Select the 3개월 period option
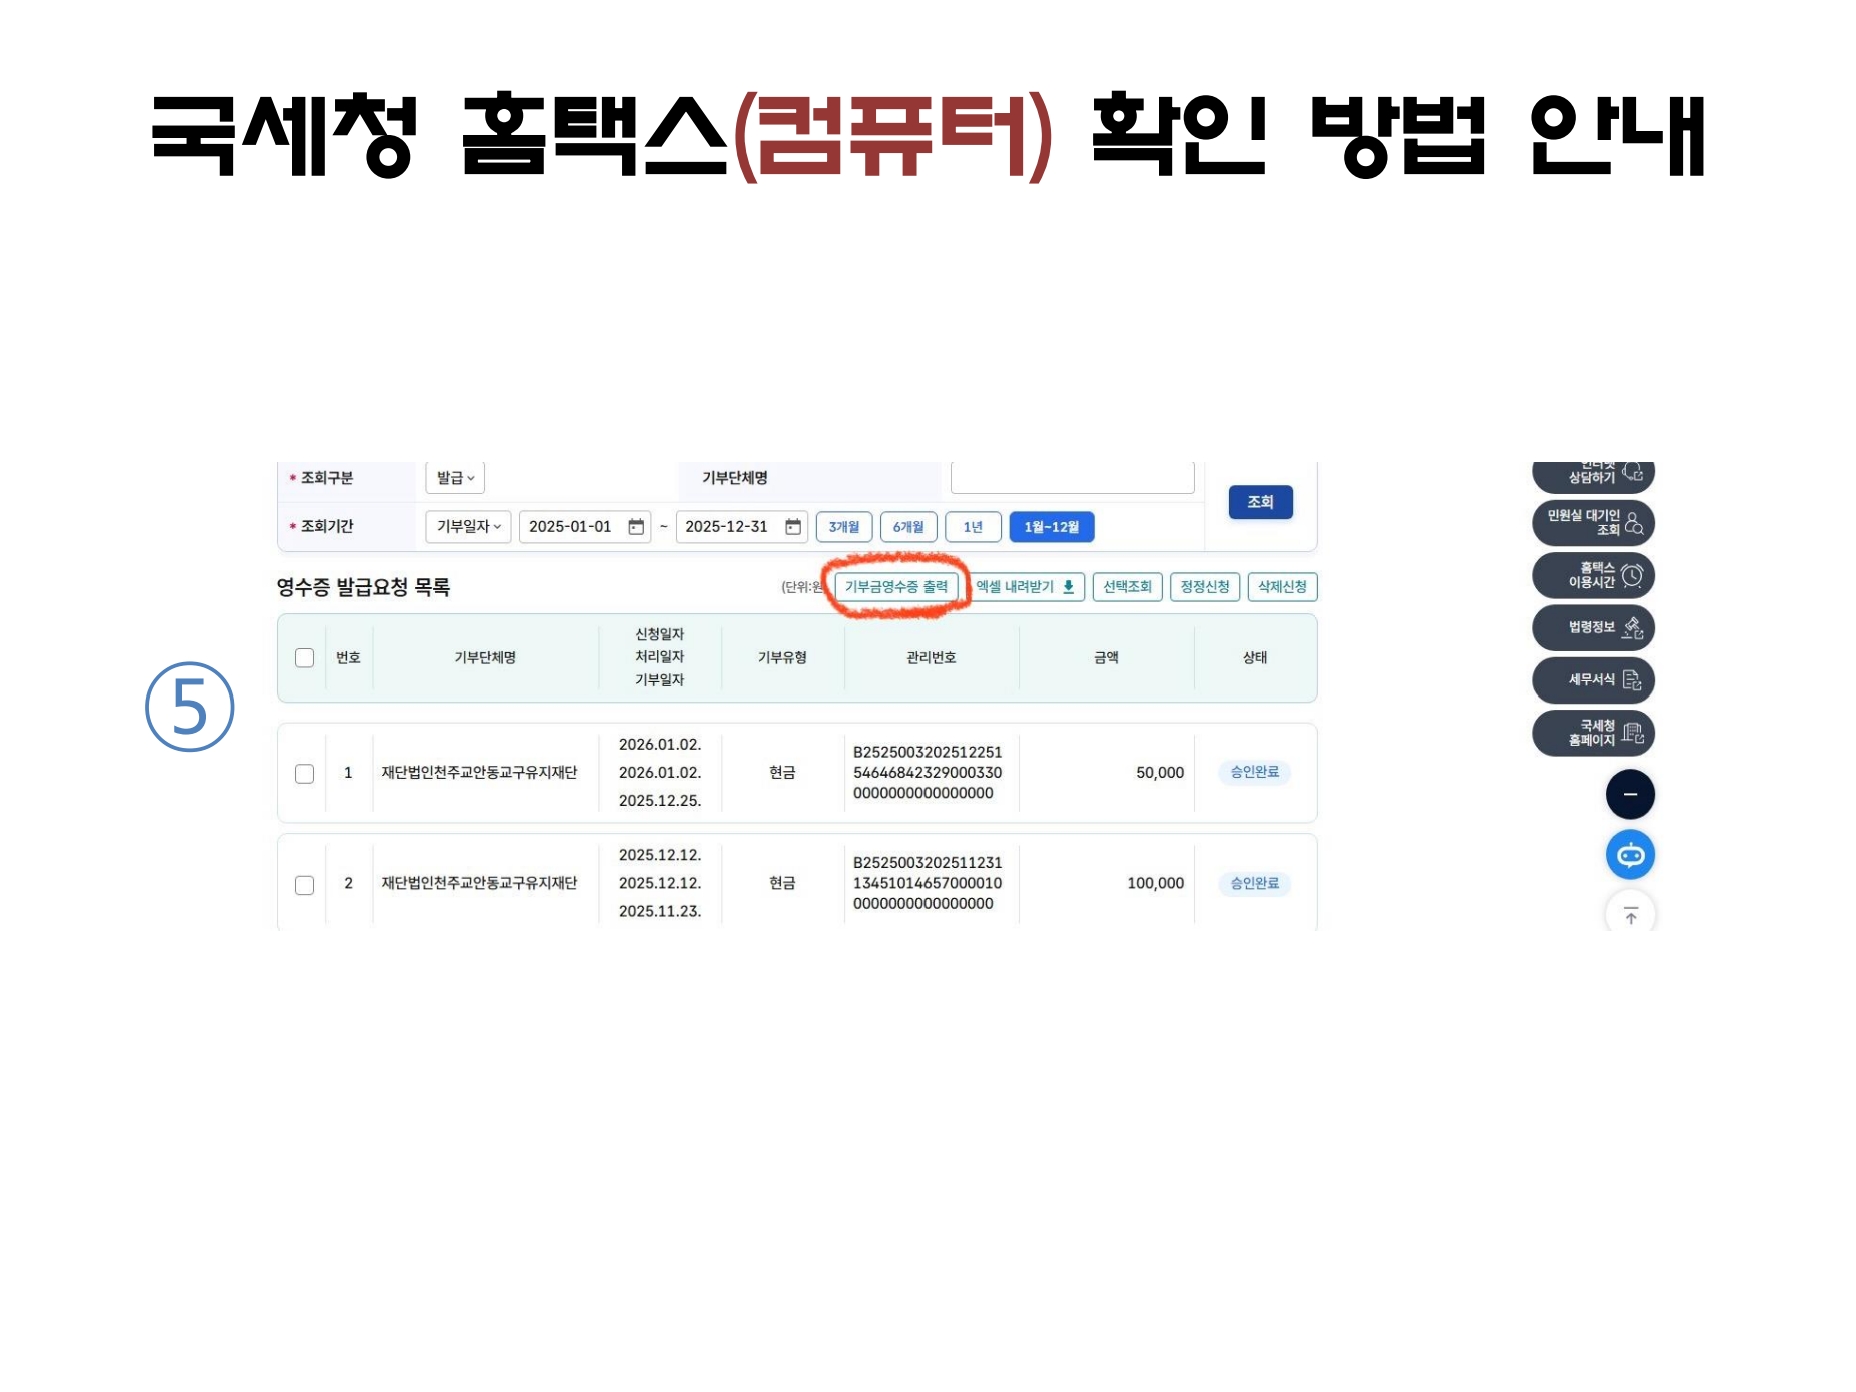Screen dimensions: 1856x1392 (844, 527)
